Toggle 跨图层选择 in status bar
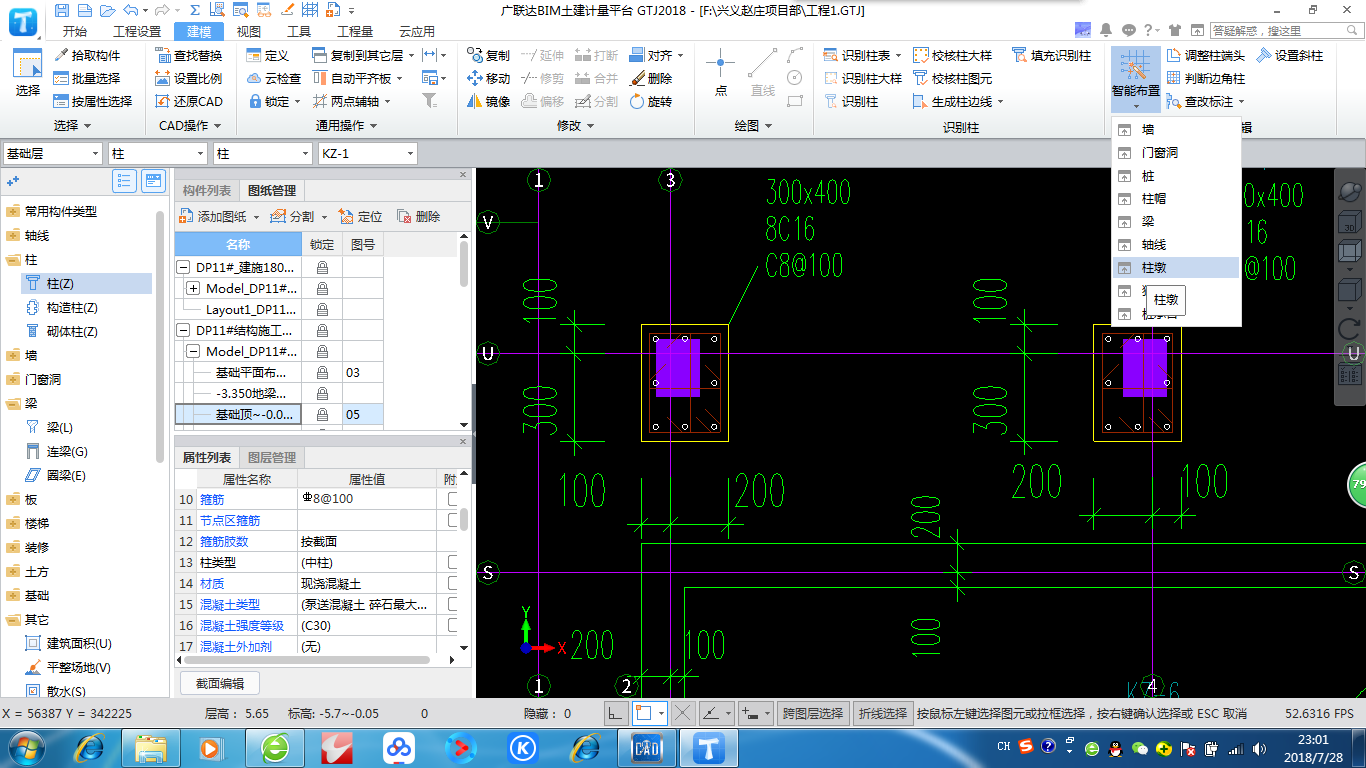Screen dimensions: 1366x768 [x=813, y=713]
